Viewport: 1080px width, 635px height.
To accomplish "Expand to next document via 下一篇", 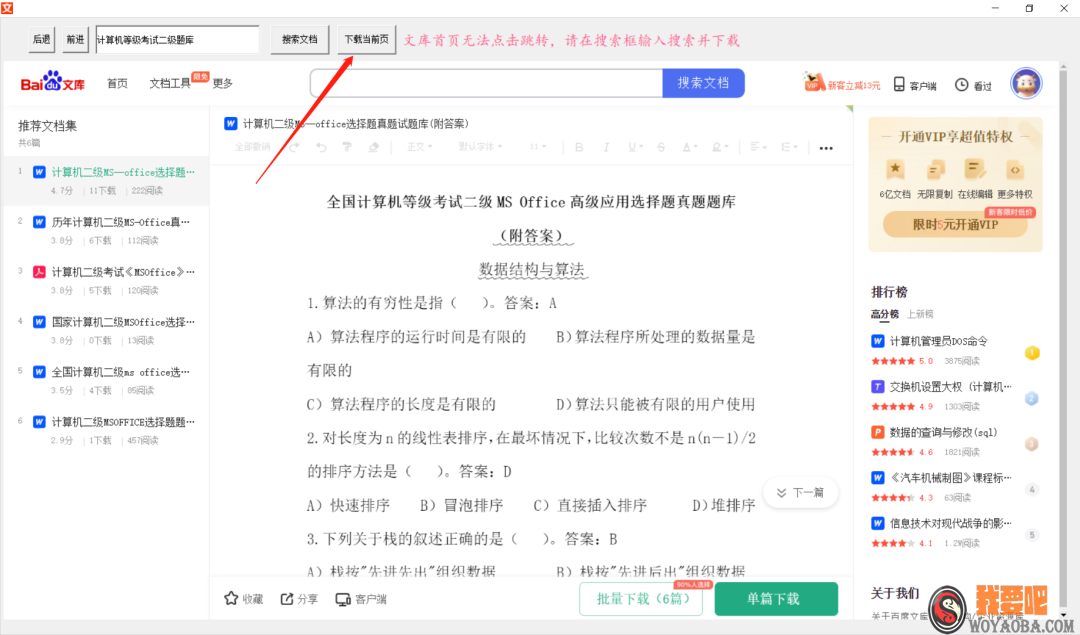I will point(799,492).
